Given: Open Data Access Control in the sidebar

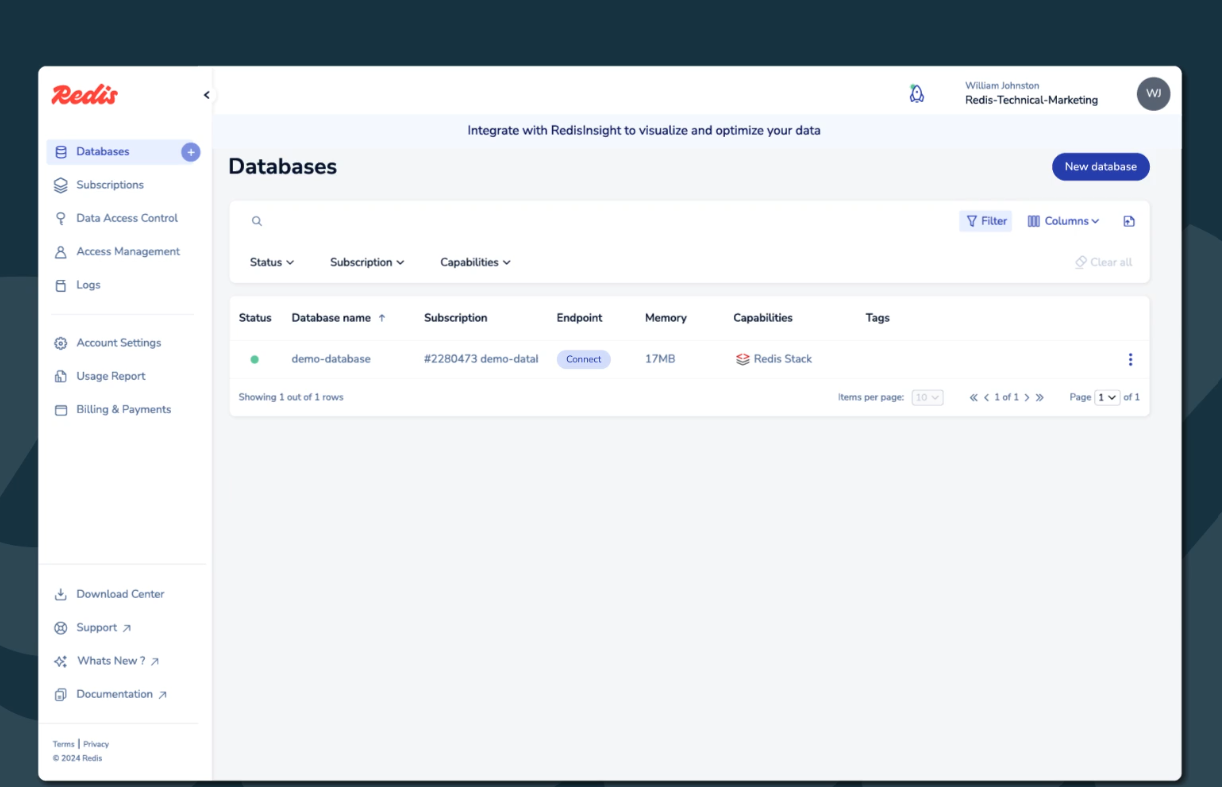Looking at the screenshot, I should pos(127,218).
